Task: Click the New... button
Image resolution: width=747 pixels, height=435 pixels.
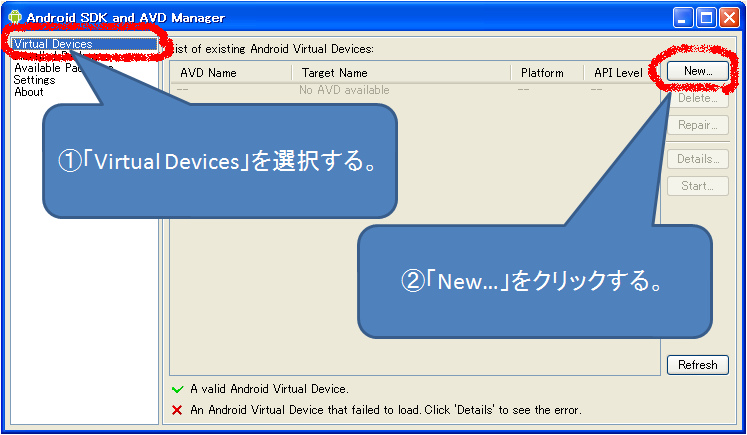Action: (x=697, y=71)
